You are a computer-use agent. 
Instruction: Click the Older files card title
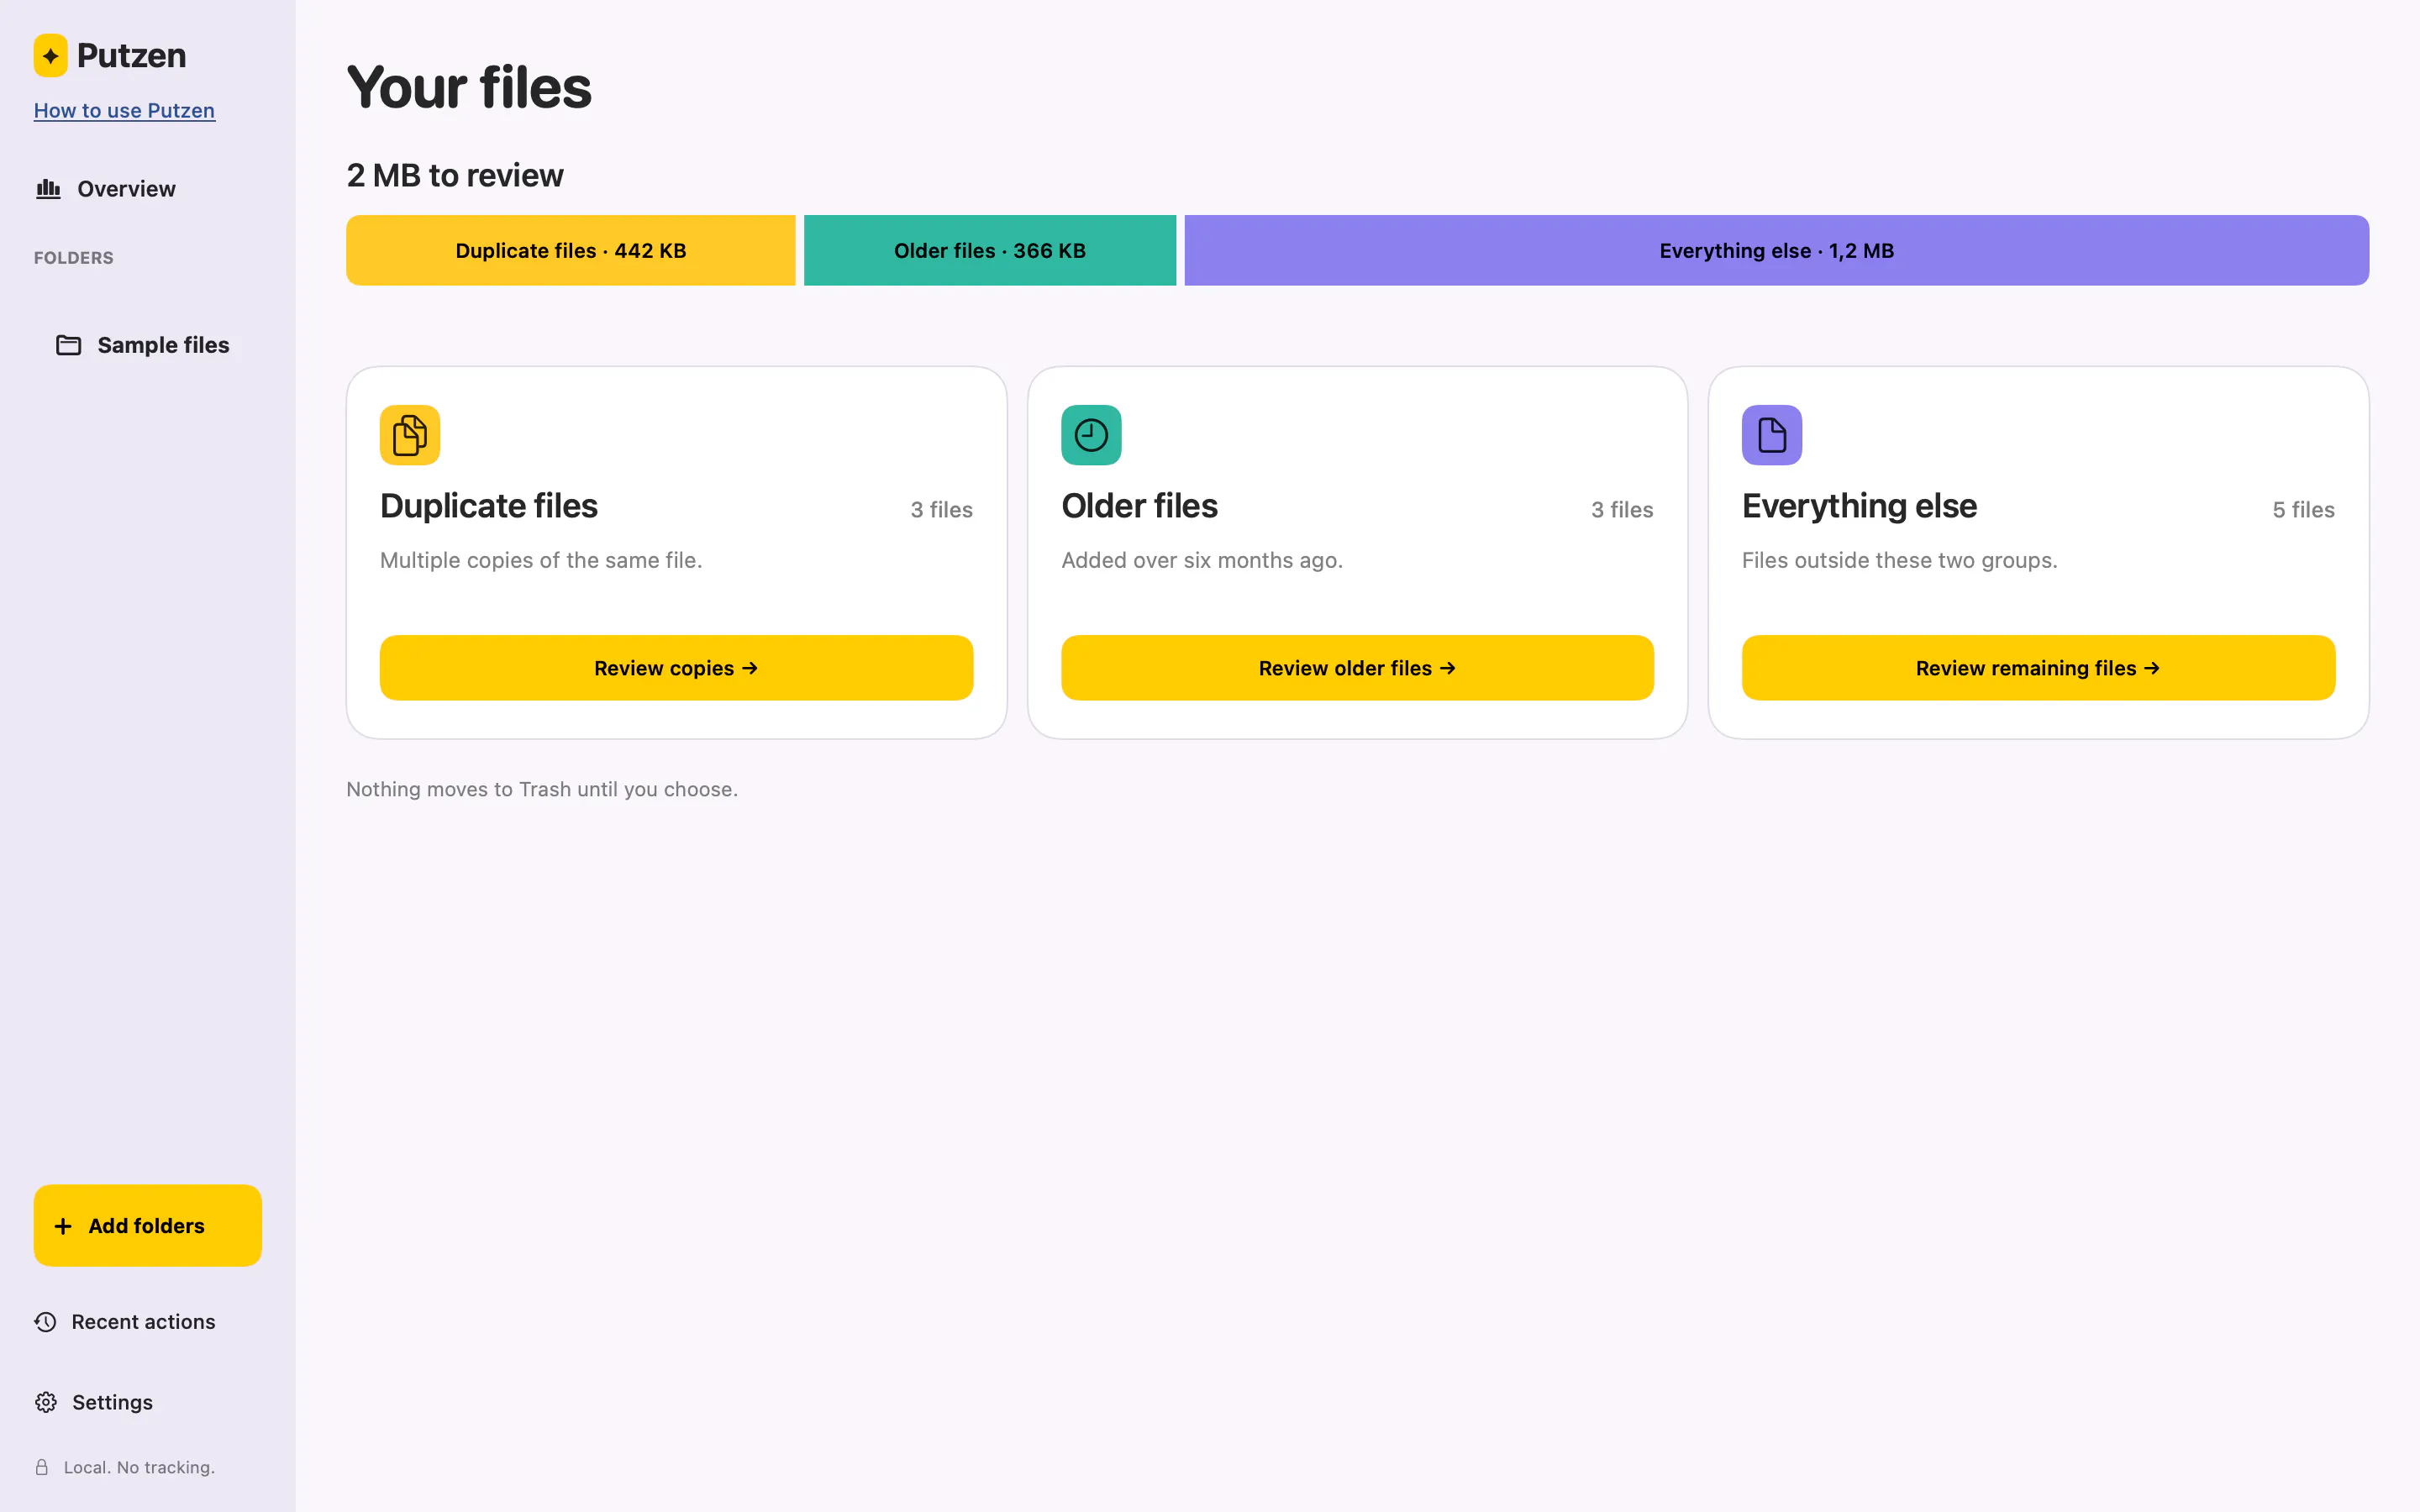tap(1139, 506)
